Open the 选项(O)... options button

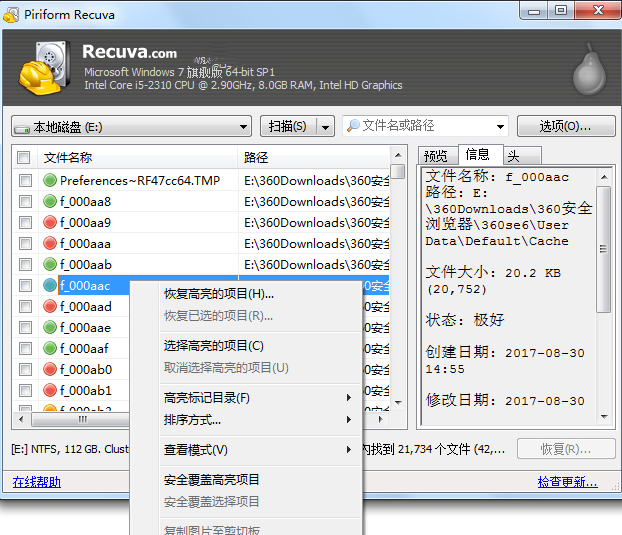566,126
